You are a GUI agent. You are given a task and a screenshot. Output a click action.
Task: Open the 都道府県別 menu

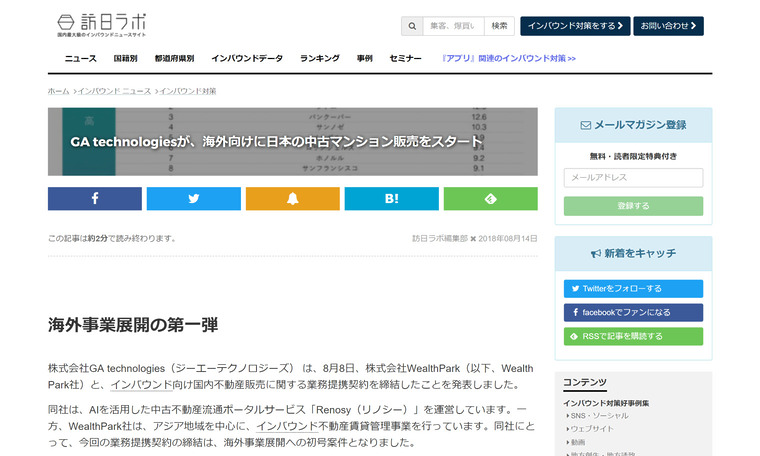tap(174, 59)
